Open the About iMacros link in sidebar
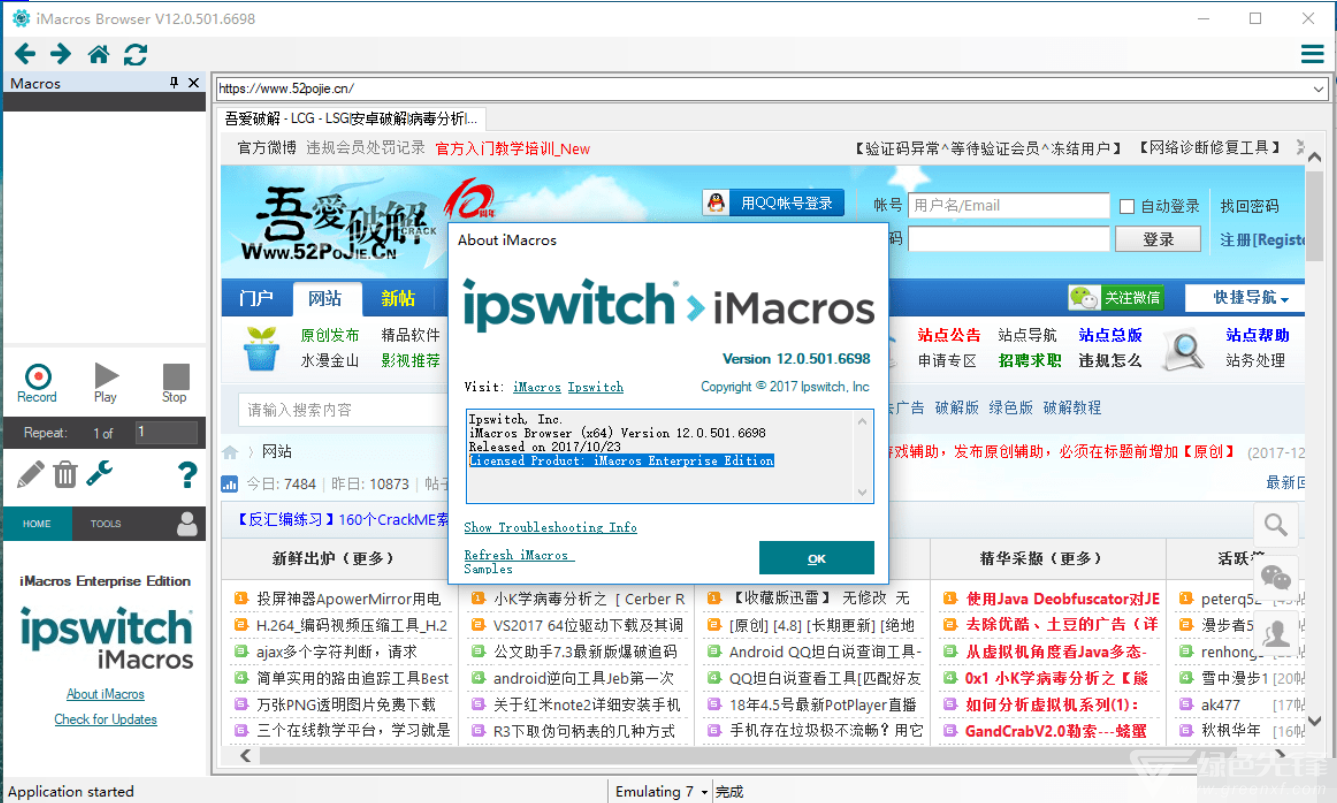The width and height of the screenshot is (1337, 803). [105, 694]
